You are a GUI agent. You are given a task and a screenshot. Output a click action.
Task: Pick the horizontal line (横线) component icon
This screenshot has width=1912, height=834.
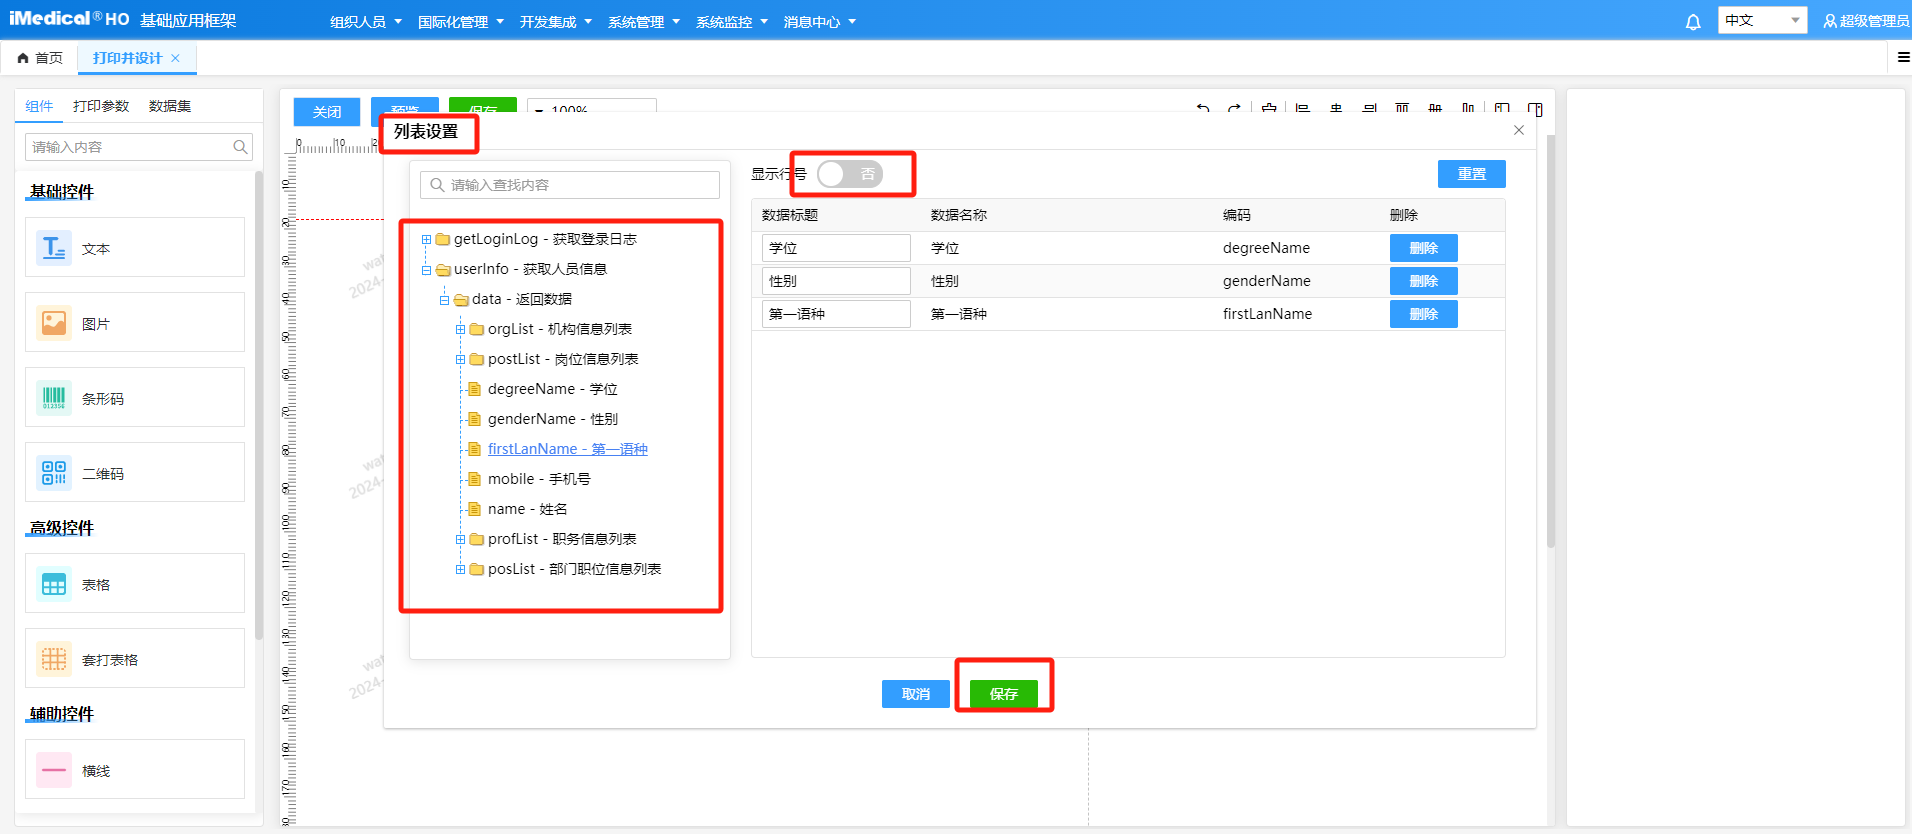(x=54, y=770)
